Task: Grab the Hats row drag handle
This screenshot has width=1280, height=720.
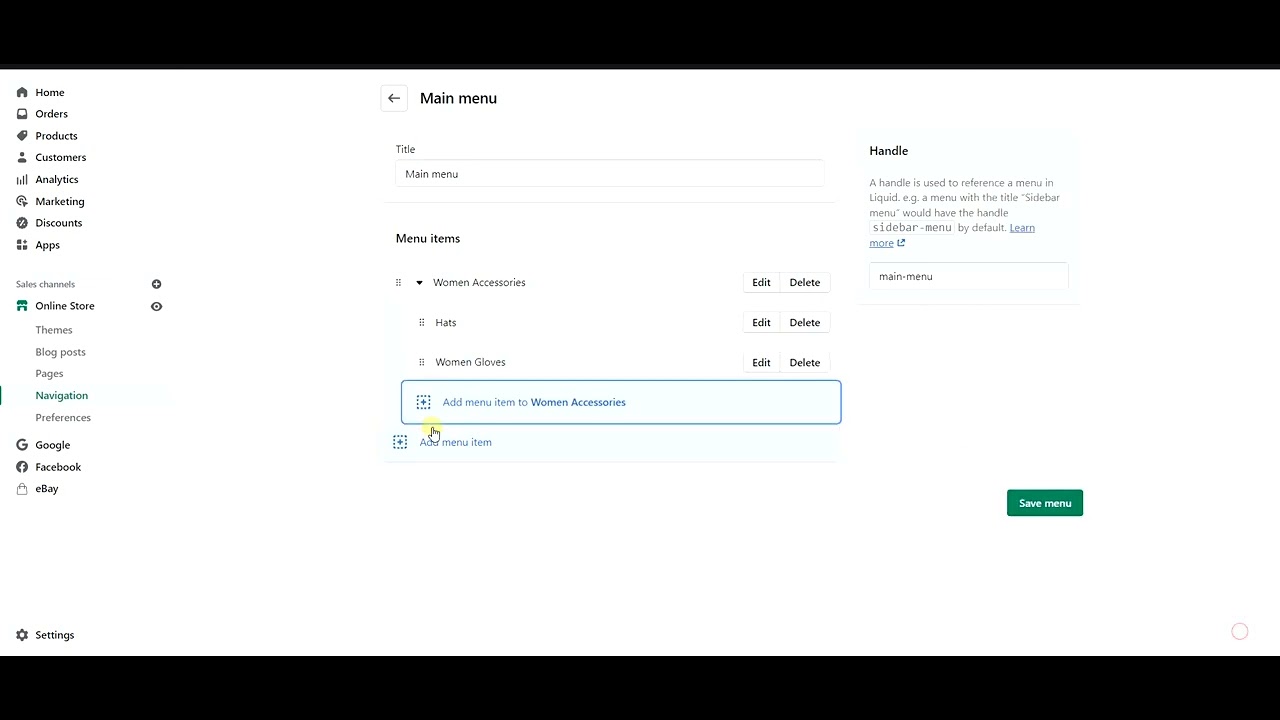Action: [x=421, y=323]
